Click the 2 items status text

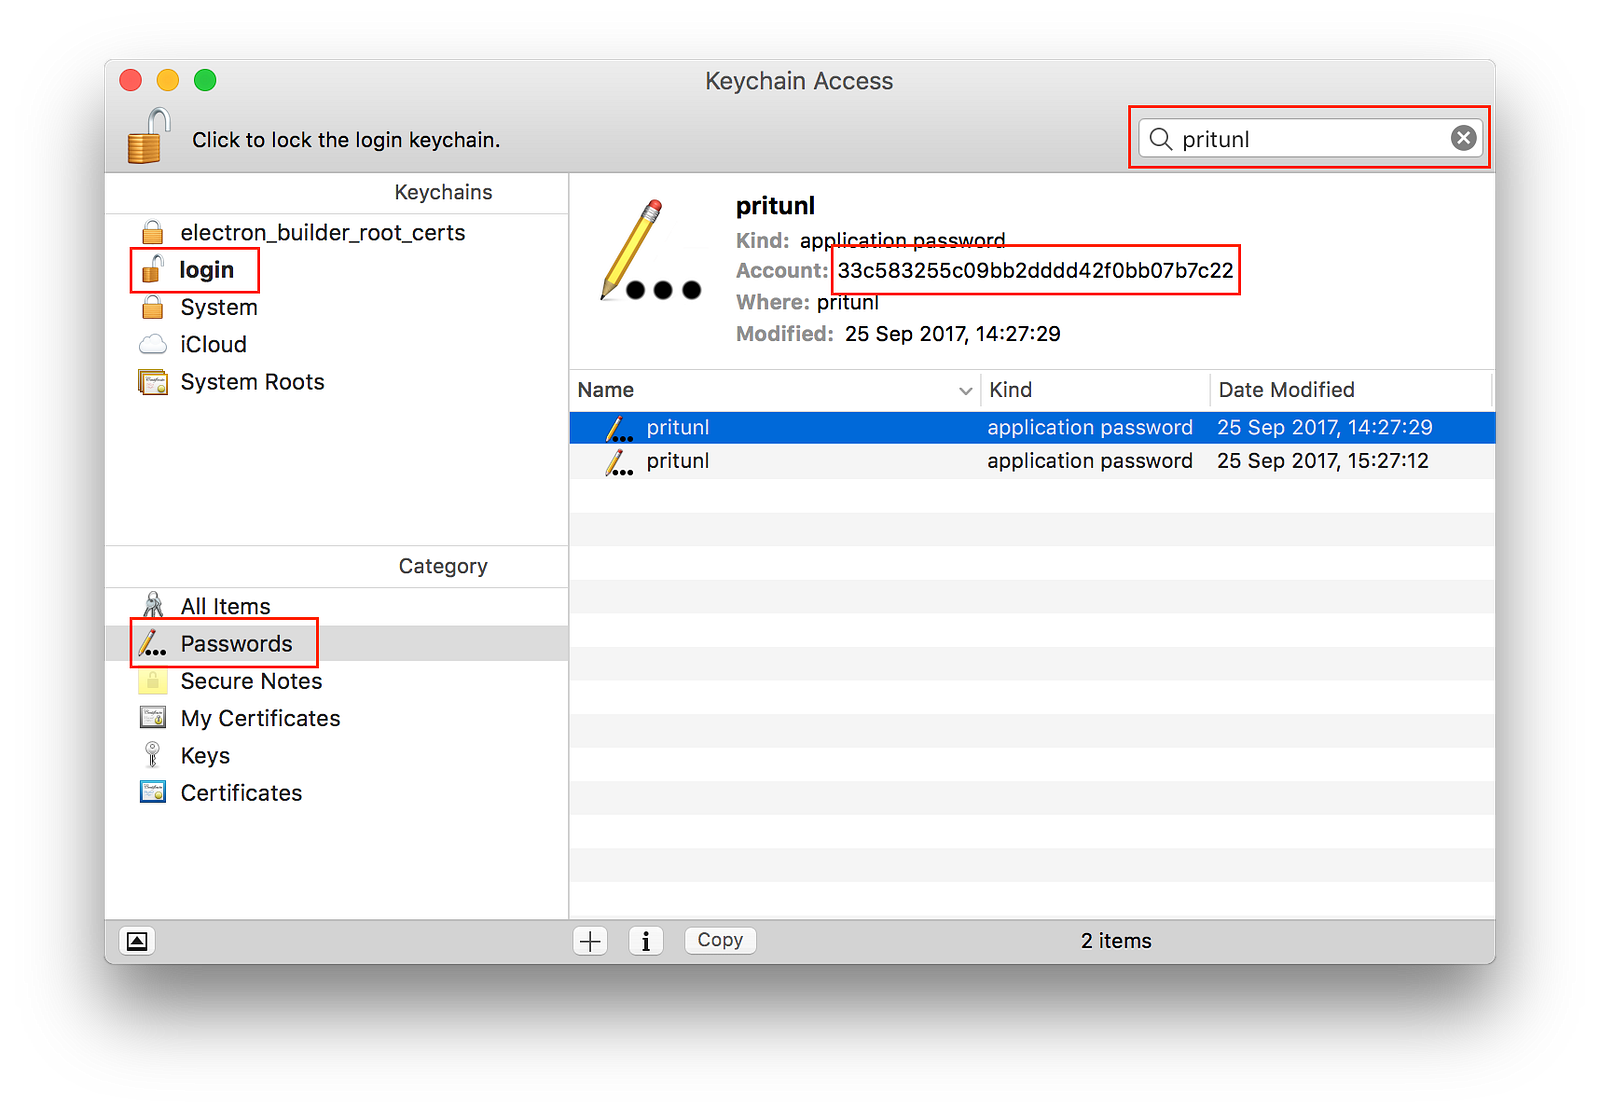(1116, 941)
